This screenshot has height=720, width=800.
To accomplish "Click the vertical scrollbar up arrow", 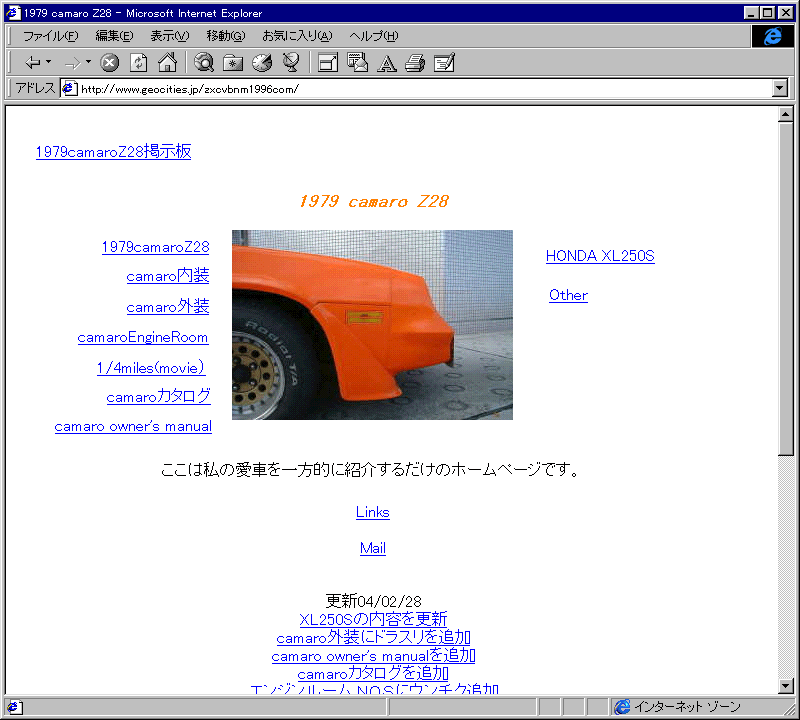I will 786,115.
